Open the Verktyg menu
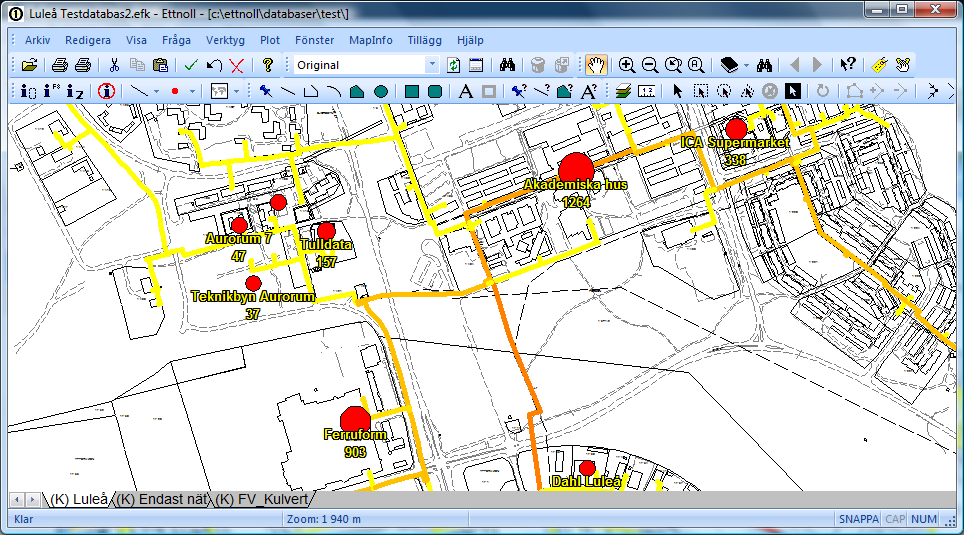Viewport: 965px width, 535px height. 225,40
